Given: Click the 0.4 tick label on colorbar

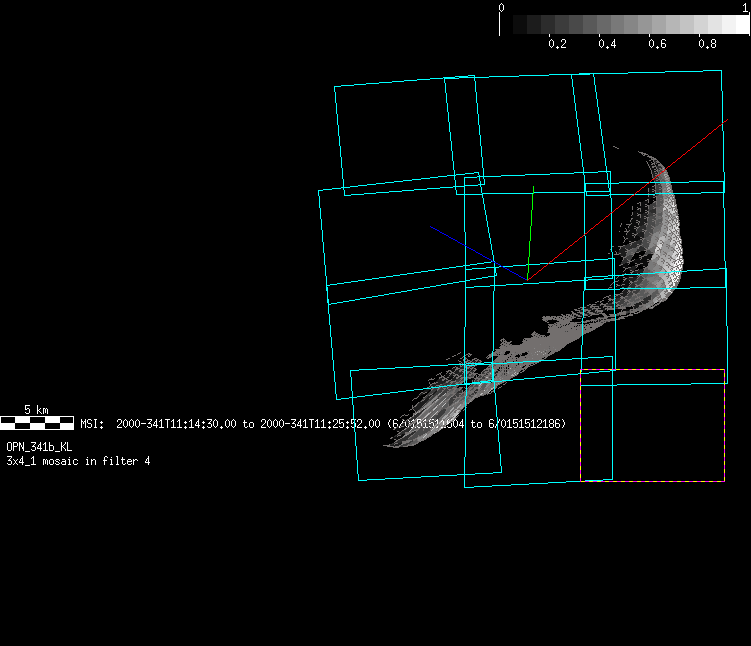Looking at the screenshot, I should (607, 45).
